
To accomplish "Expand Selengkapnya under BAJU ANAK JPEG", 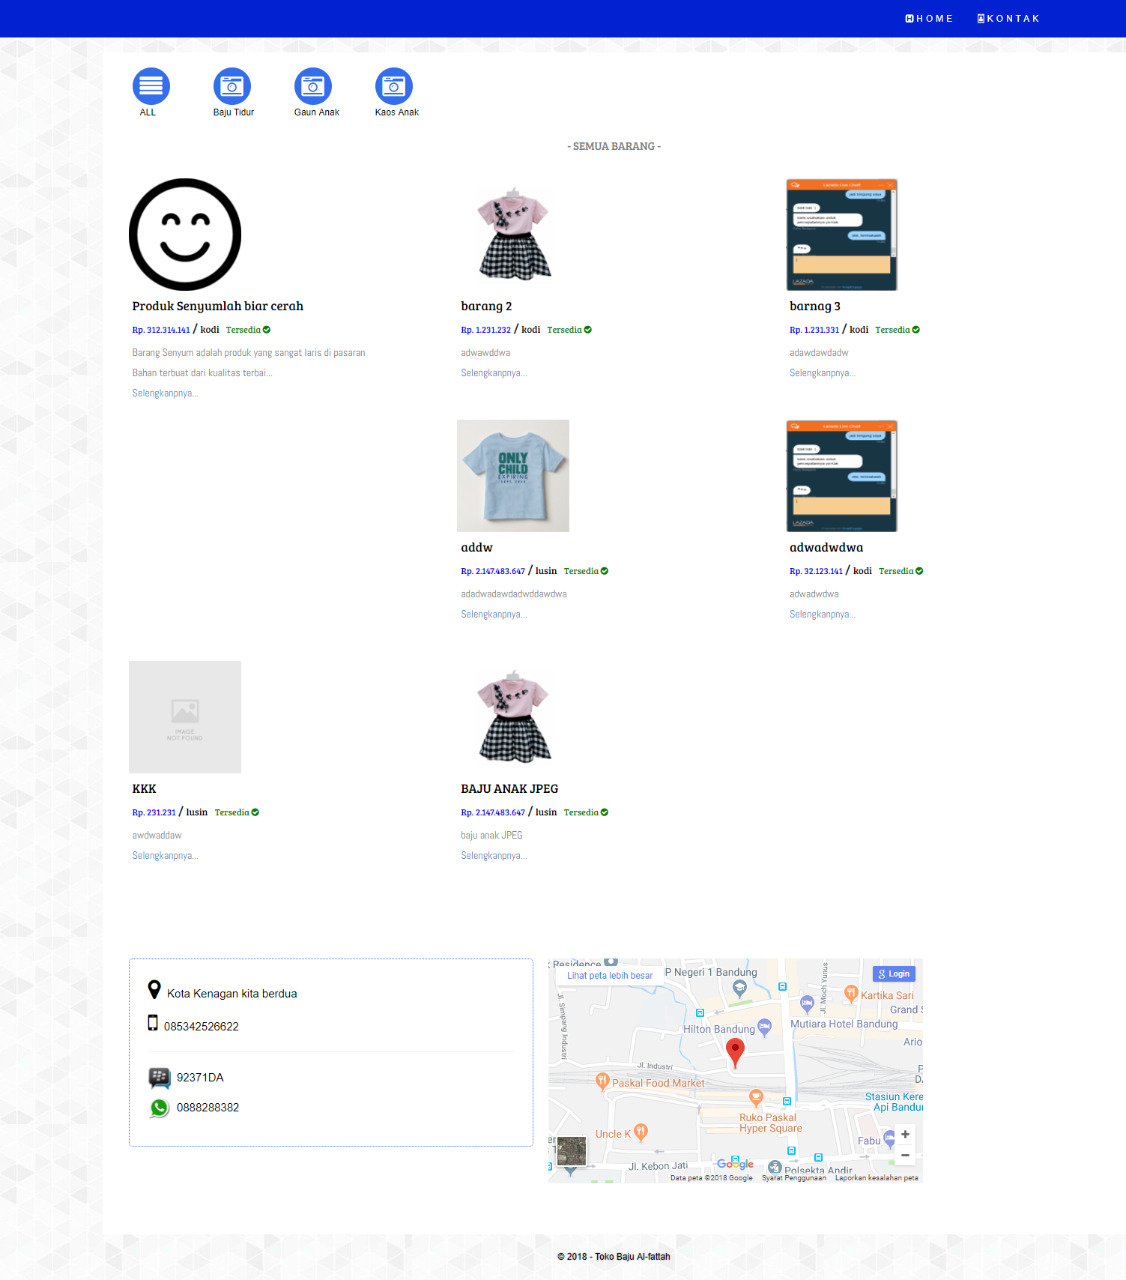I will [493, 855].
